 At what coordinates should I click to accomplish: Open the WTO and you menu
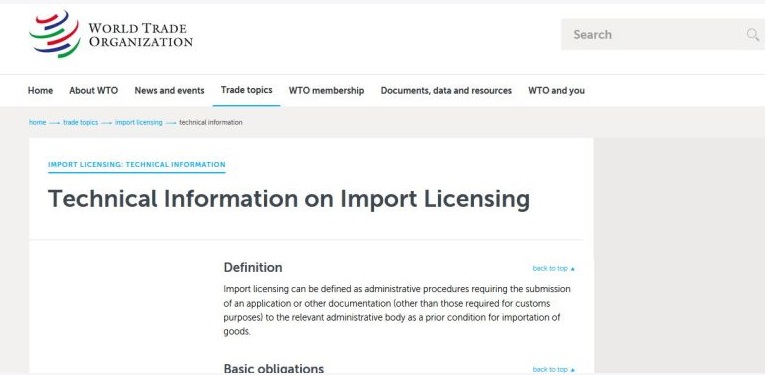[557, 91]
